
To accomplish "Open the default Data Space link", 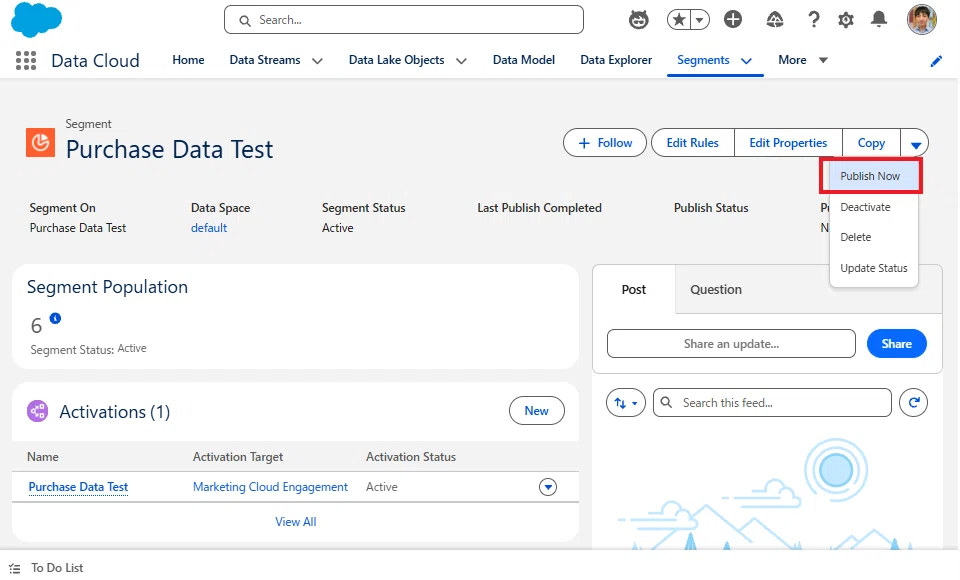I will pyautogui.click(x=209, y=228).
